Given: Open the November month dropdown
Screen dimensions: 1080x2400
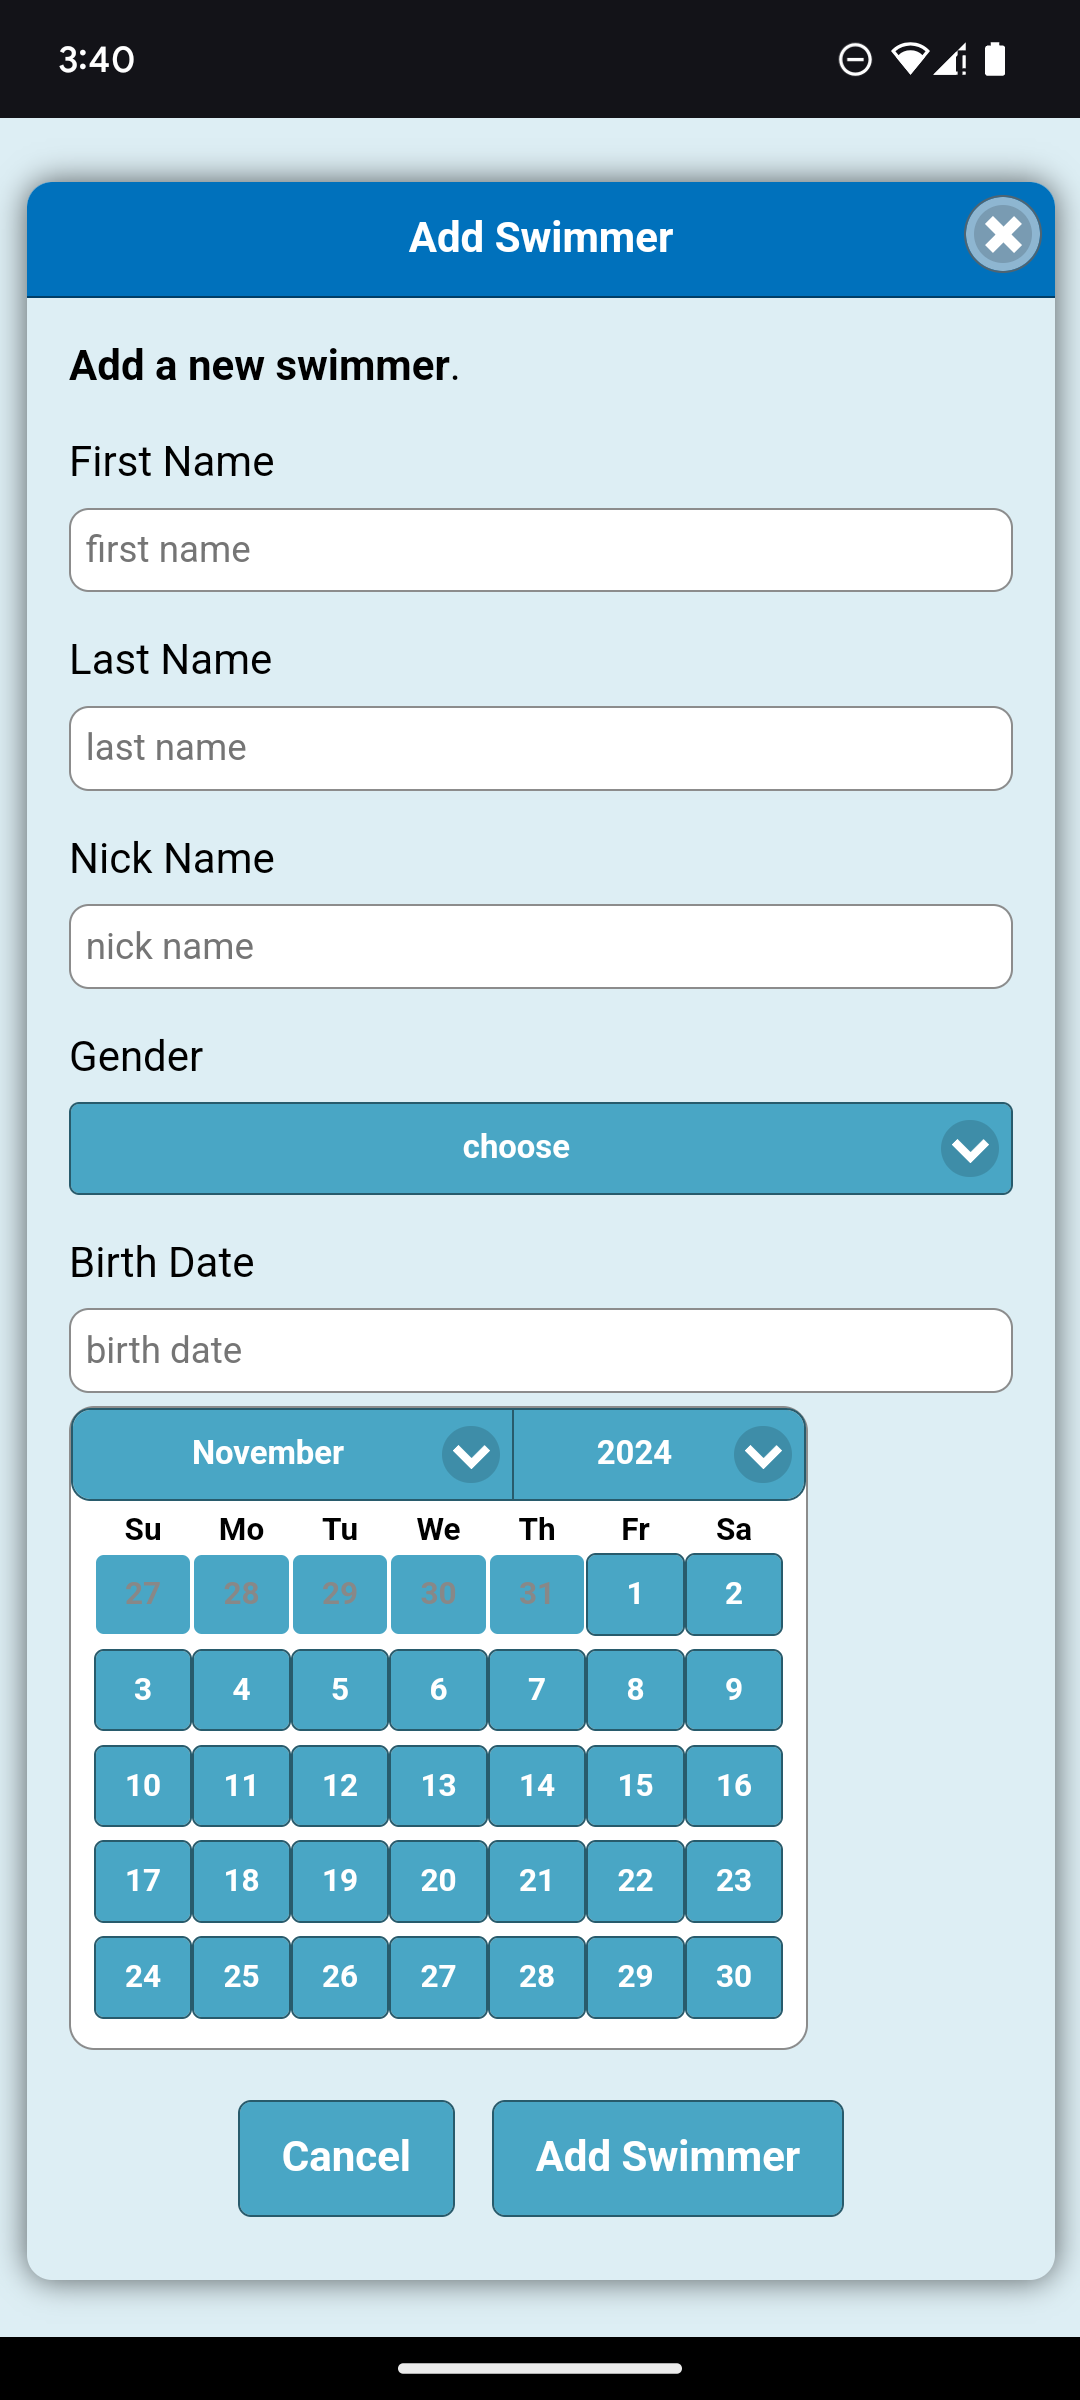Looking at the screenshot, I should coord(292,1454).
